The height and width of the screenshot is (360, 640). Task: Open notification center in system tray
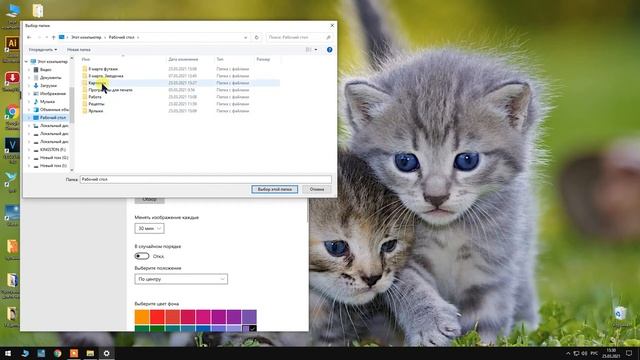[629, 353]
